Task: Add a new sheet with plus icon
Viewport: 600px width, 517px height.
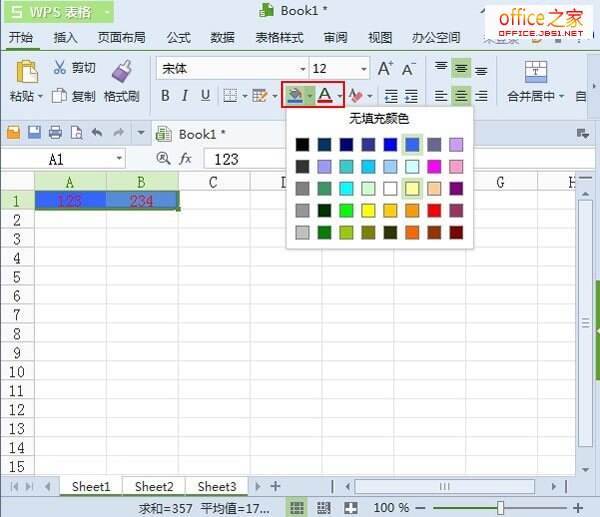Action: click(x=275, y=486)
